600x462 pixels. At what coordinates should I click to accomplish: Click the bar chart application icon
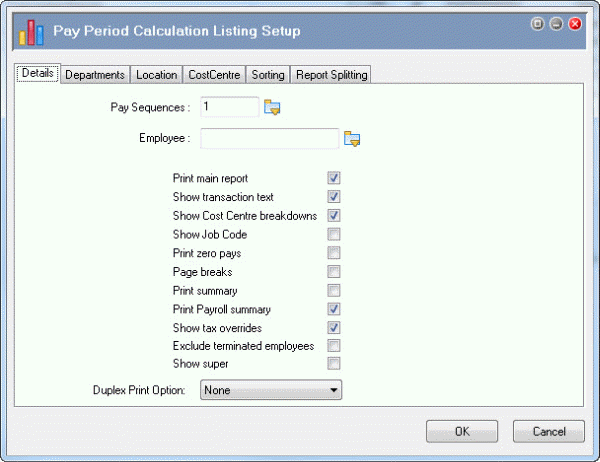tap(31, 33)
